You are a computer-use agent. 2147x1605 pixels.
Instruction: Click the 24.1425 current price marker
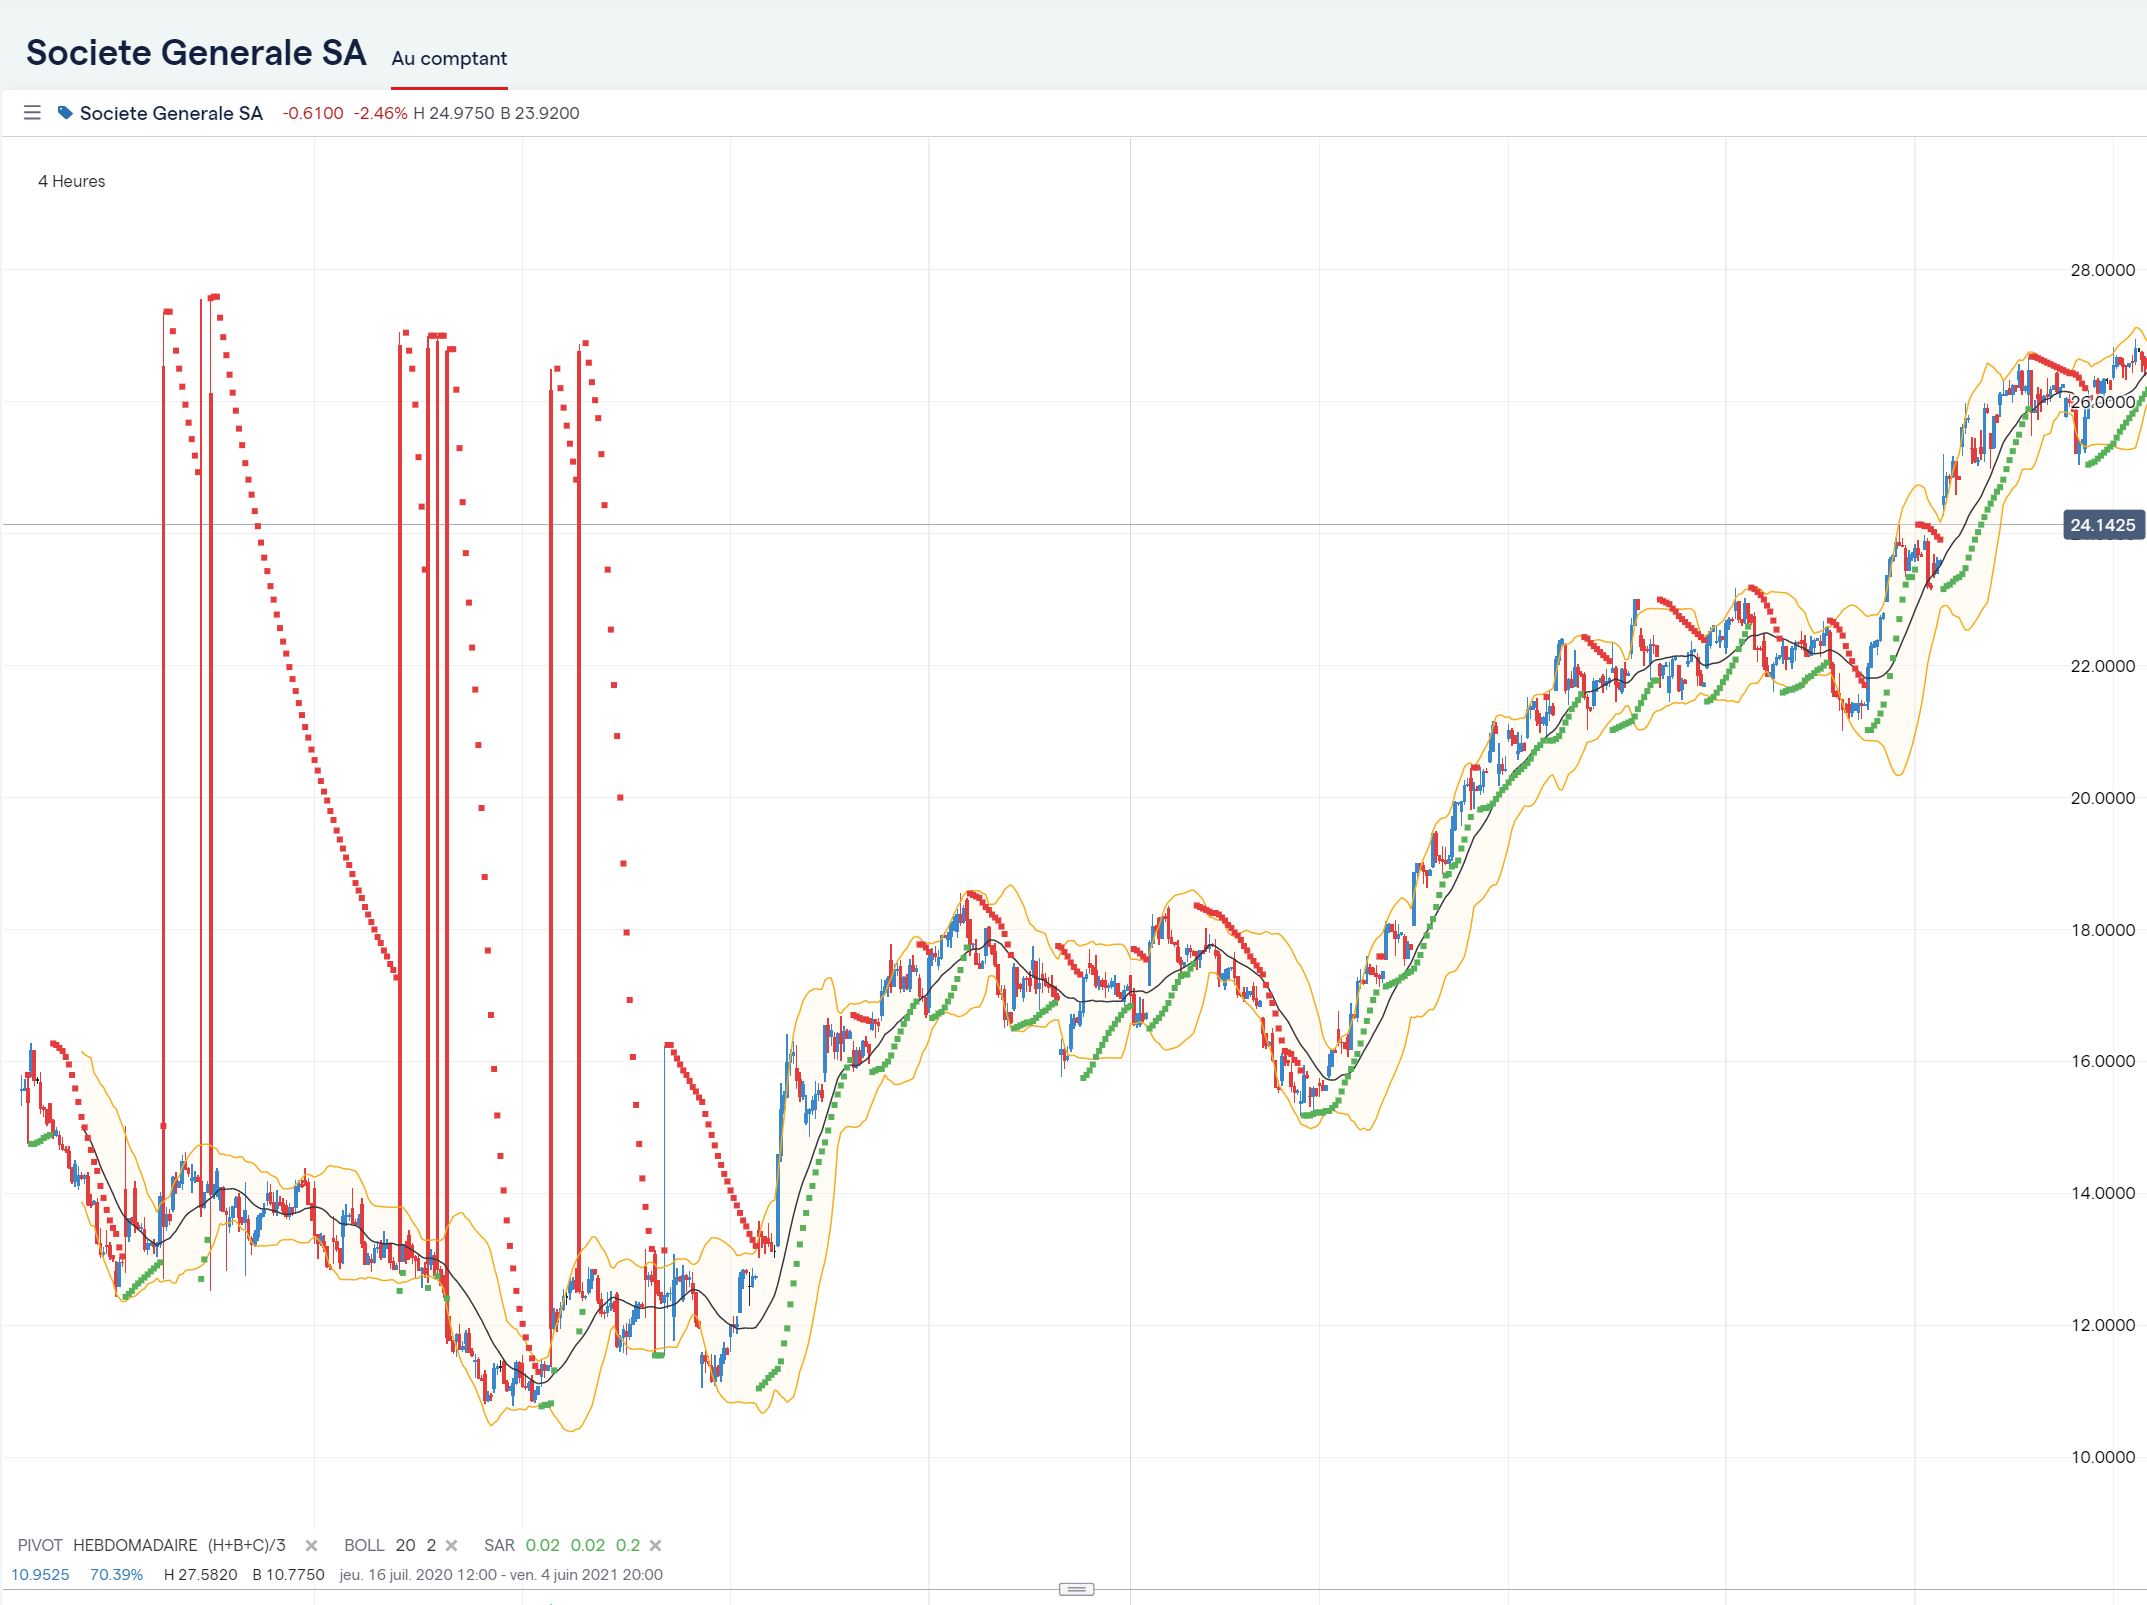coord(2103,525)
